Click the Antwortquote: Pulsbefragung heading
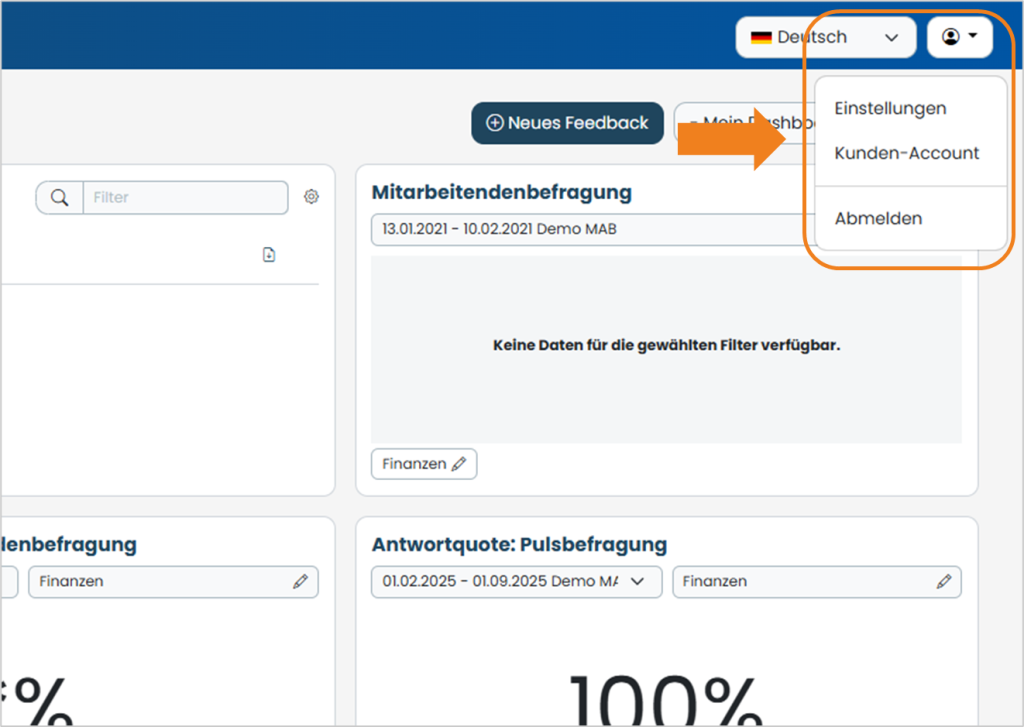Screen dimensions: 1024x727 click(x=519, y=544)
